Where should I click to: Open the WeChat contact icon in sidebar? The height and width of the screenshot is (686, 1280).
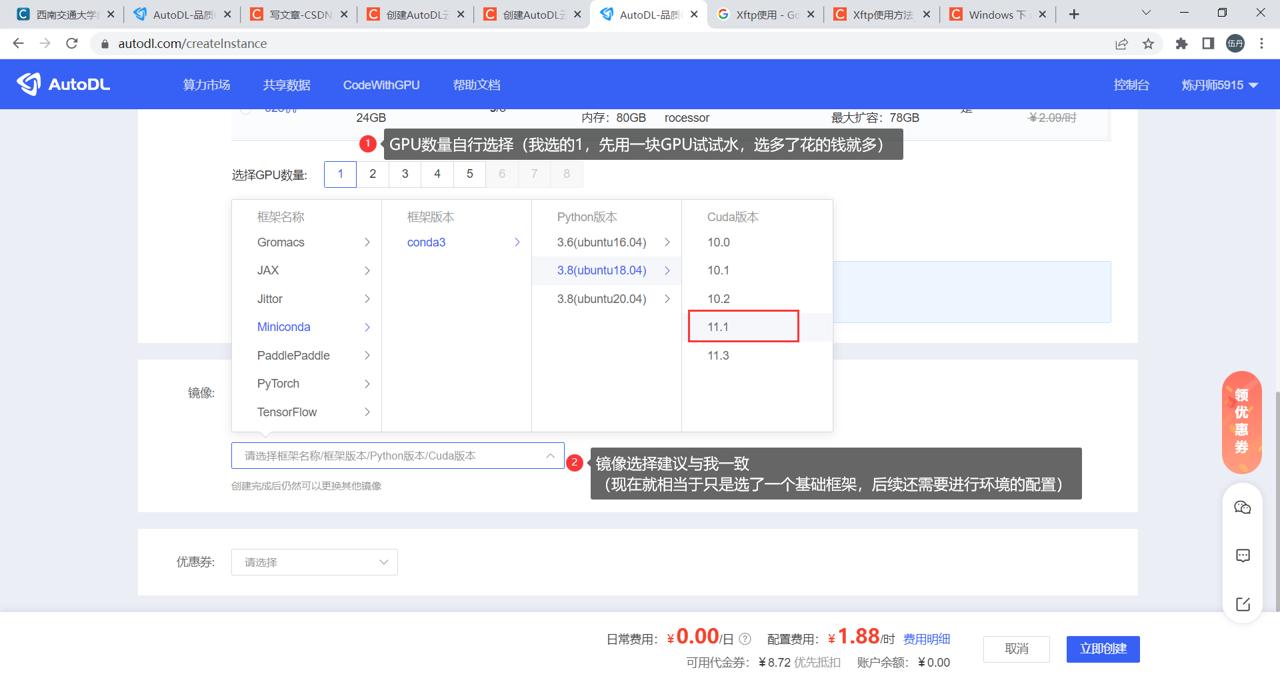click(x=1243, y=508)
